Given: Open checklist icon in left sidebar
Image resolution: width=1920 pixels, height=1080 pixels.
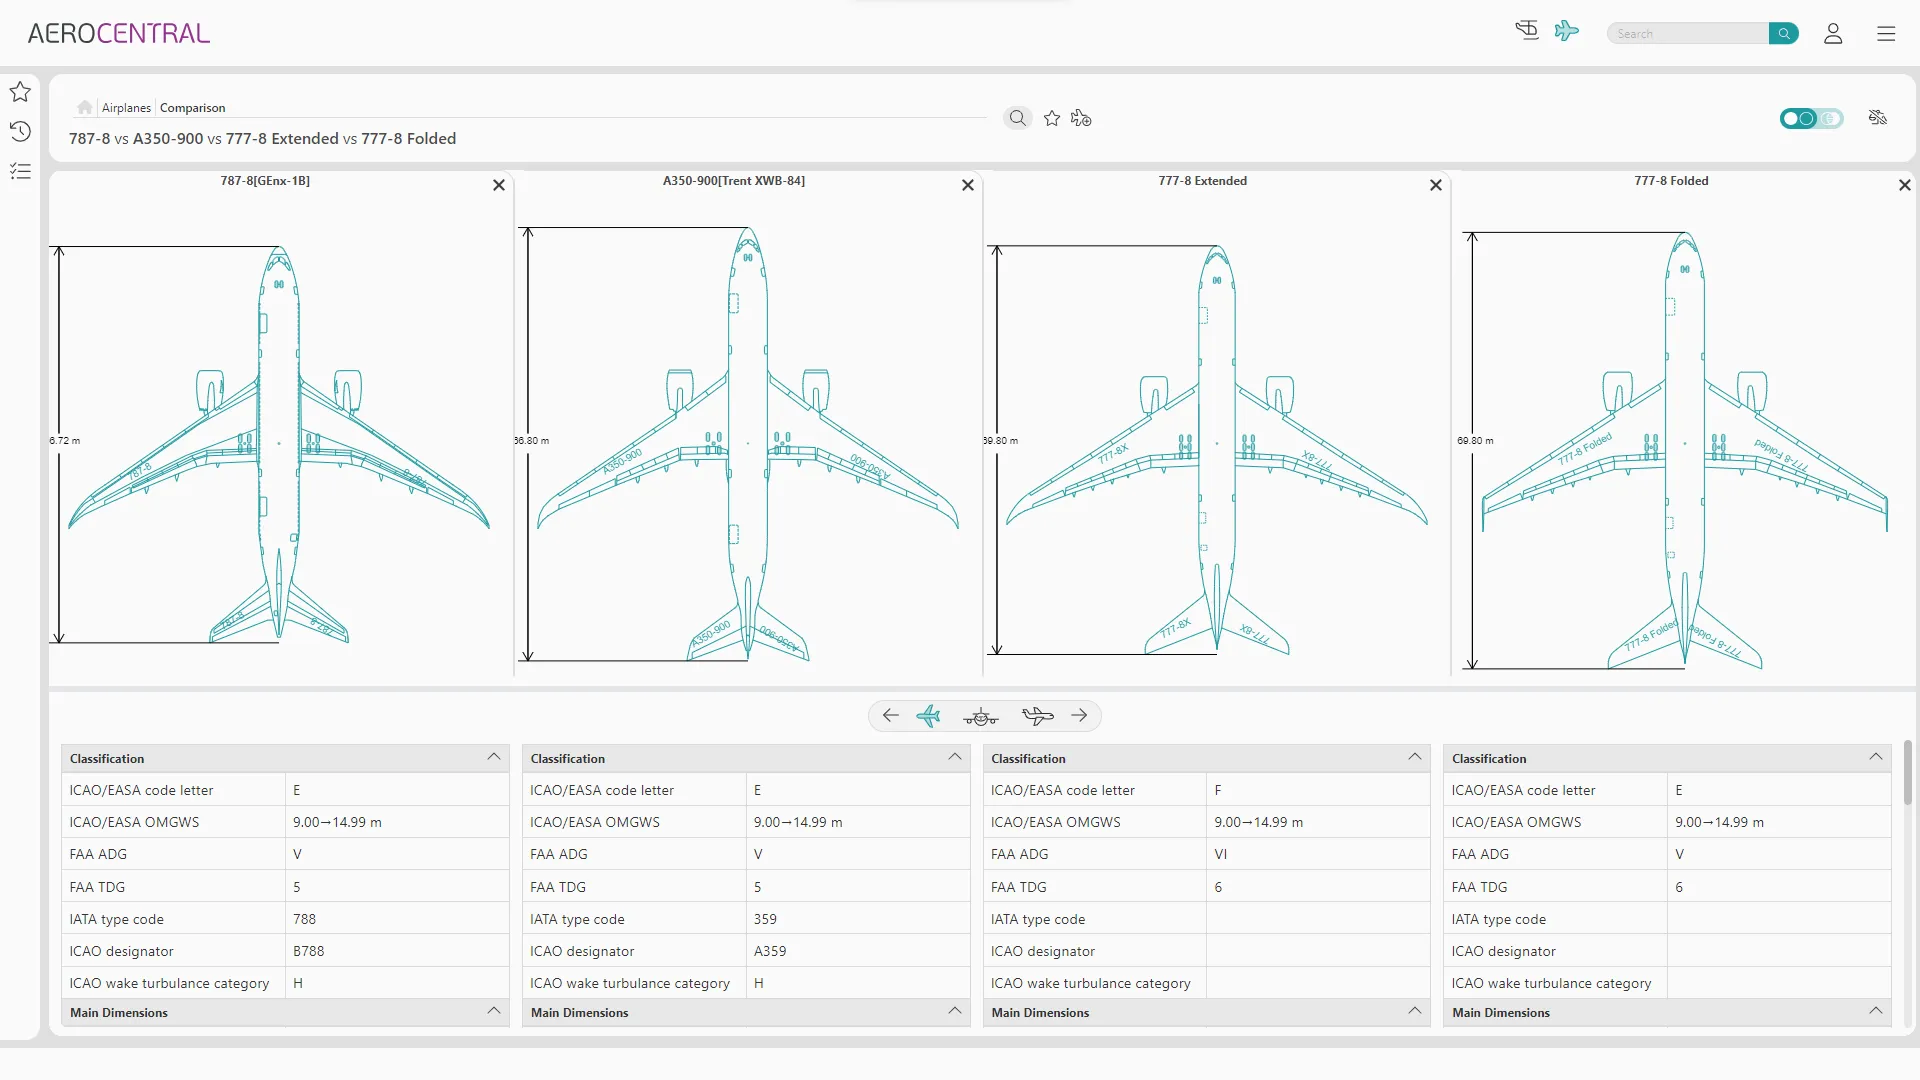Looking at the screenshot, I should [20, 171].
